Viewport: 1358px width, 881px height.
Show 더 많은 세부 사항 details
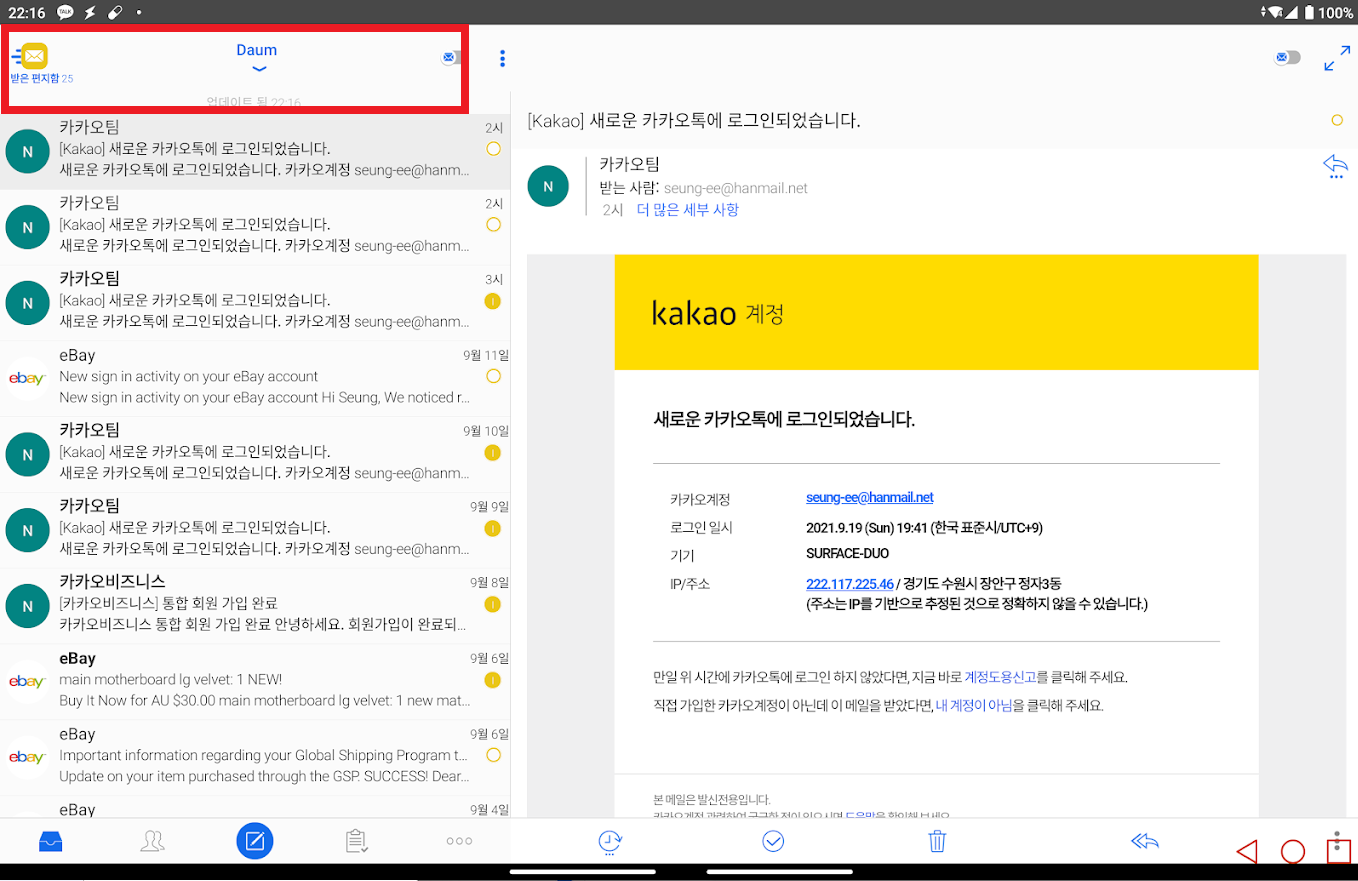point(688,210)
